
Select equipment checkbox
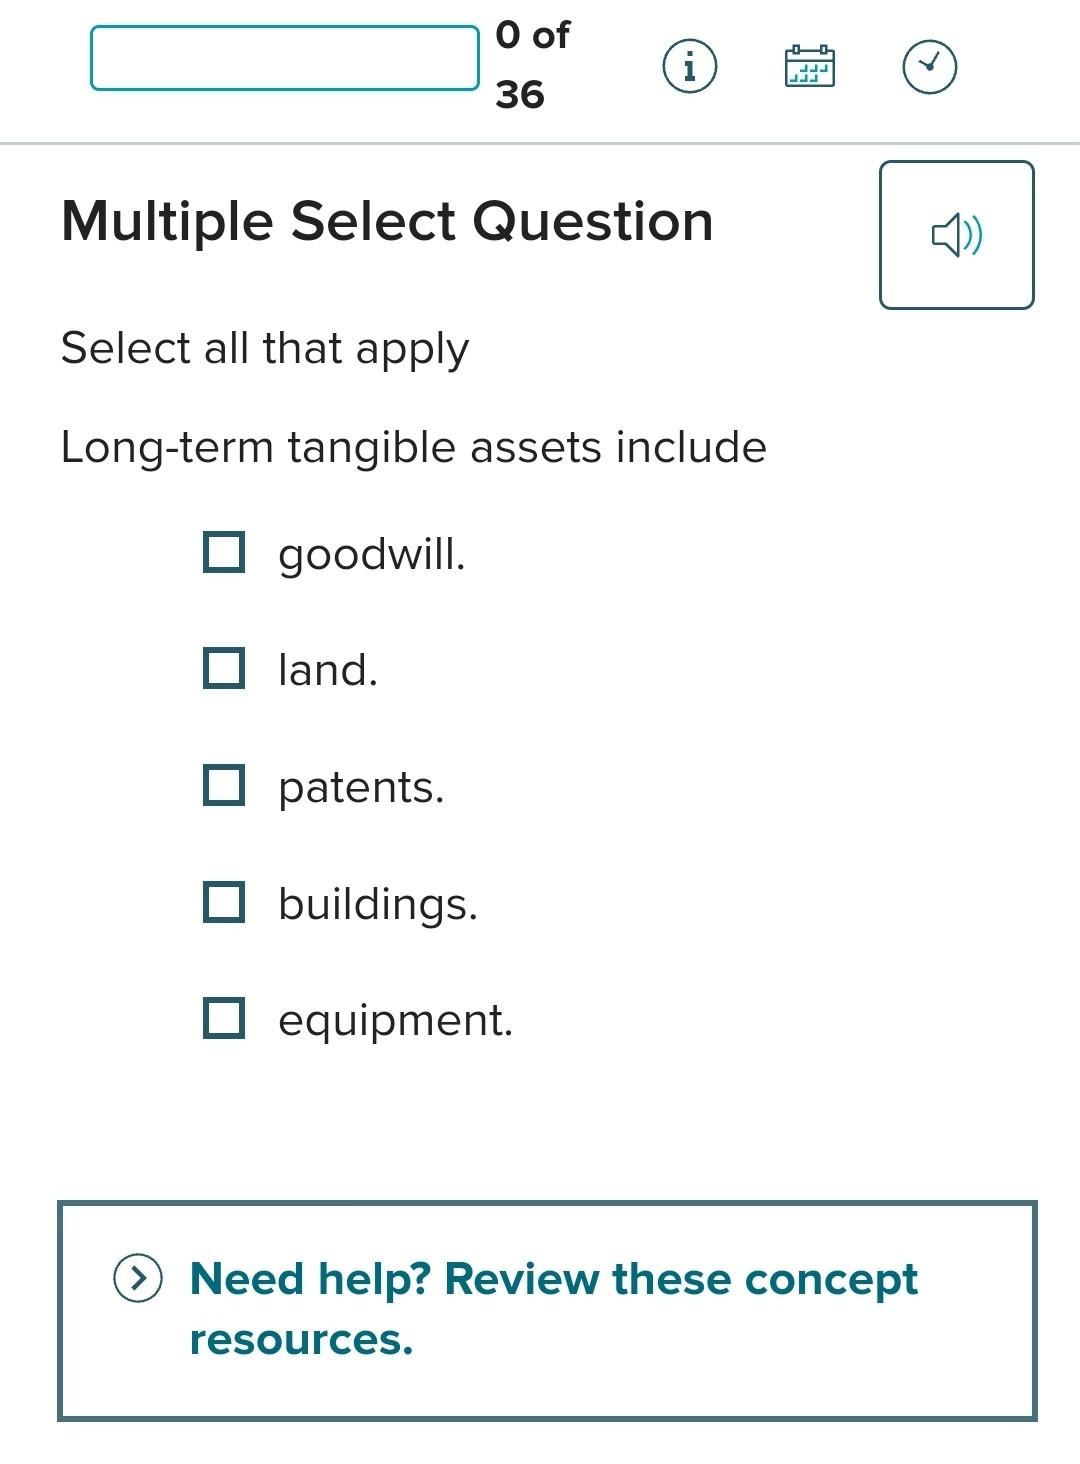pyautogui.click(x=225, y=1020)
